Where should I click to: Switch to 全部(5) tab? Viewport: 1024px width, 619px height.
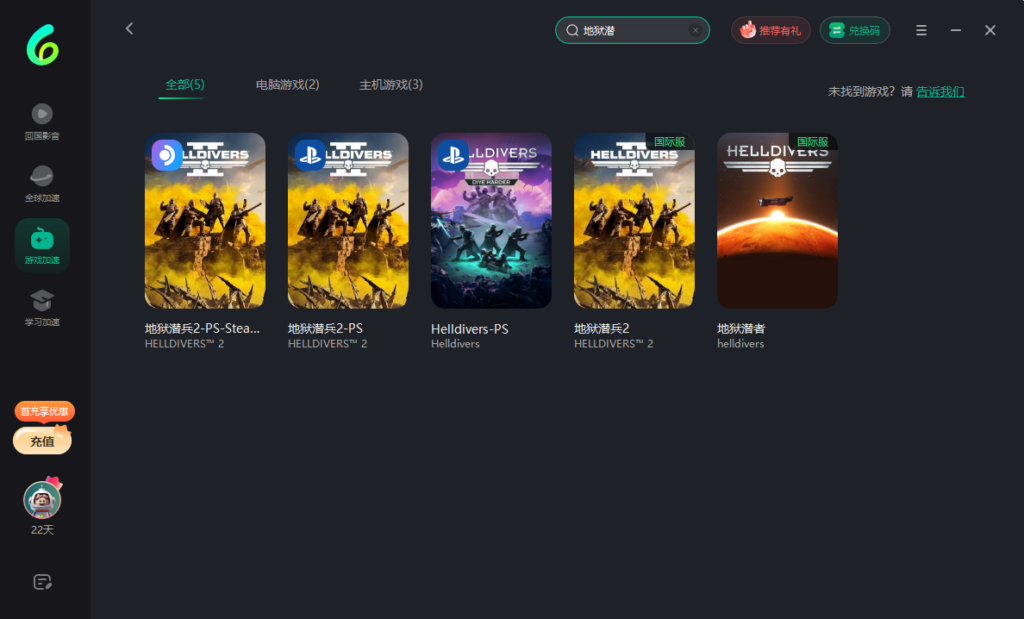(x=185, y=85)
